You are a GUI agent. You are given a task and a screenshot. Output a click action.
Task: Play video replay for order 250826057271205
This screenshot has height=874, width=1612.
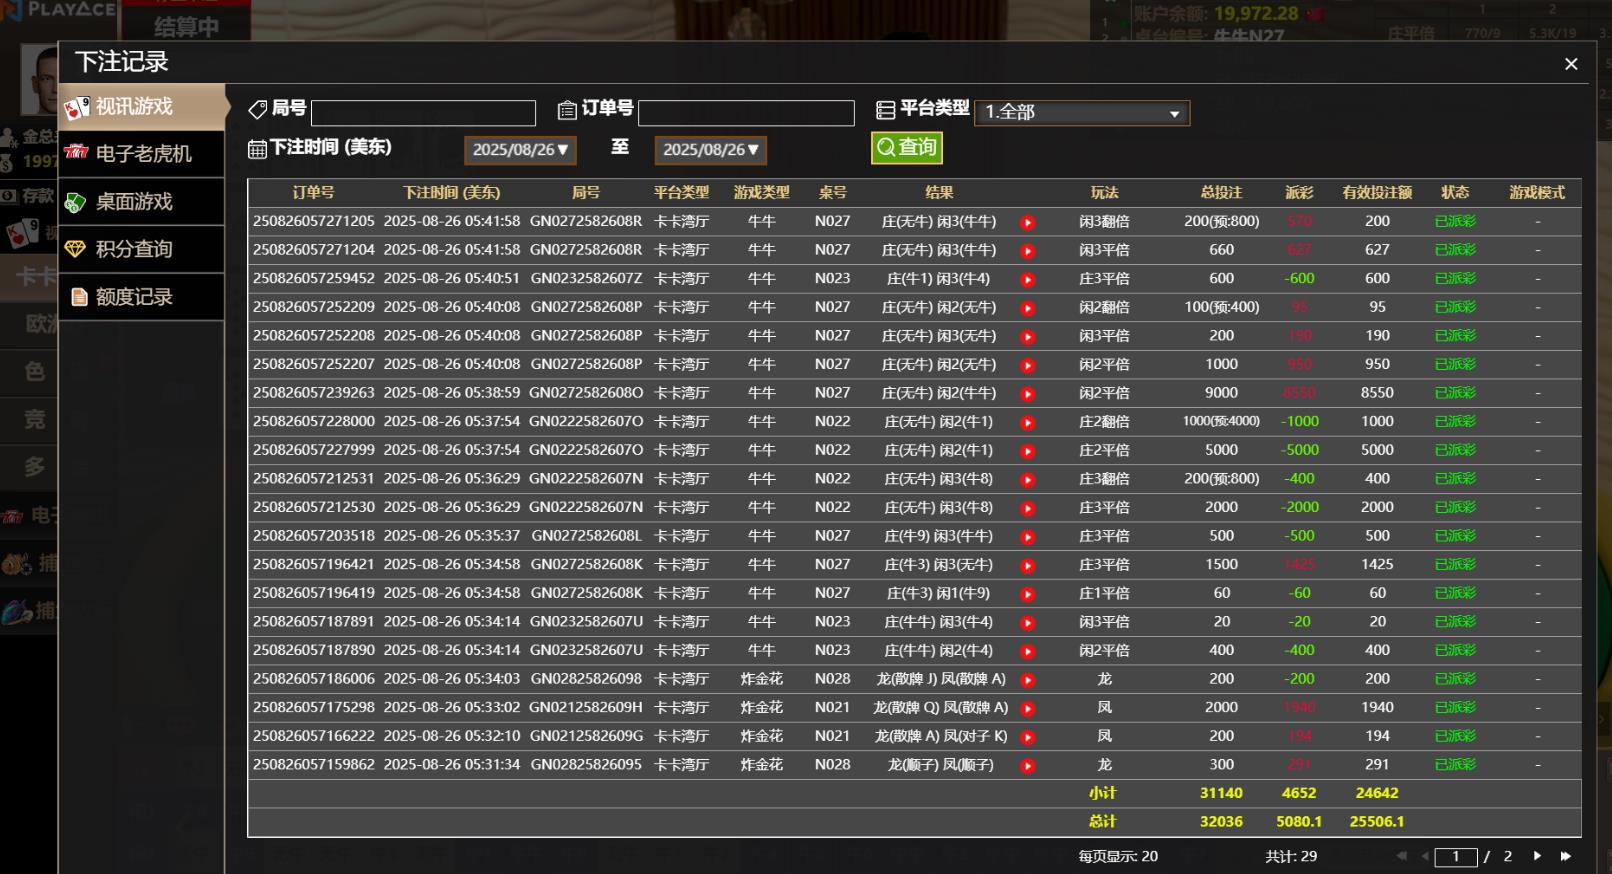(x=1027, y=222)
